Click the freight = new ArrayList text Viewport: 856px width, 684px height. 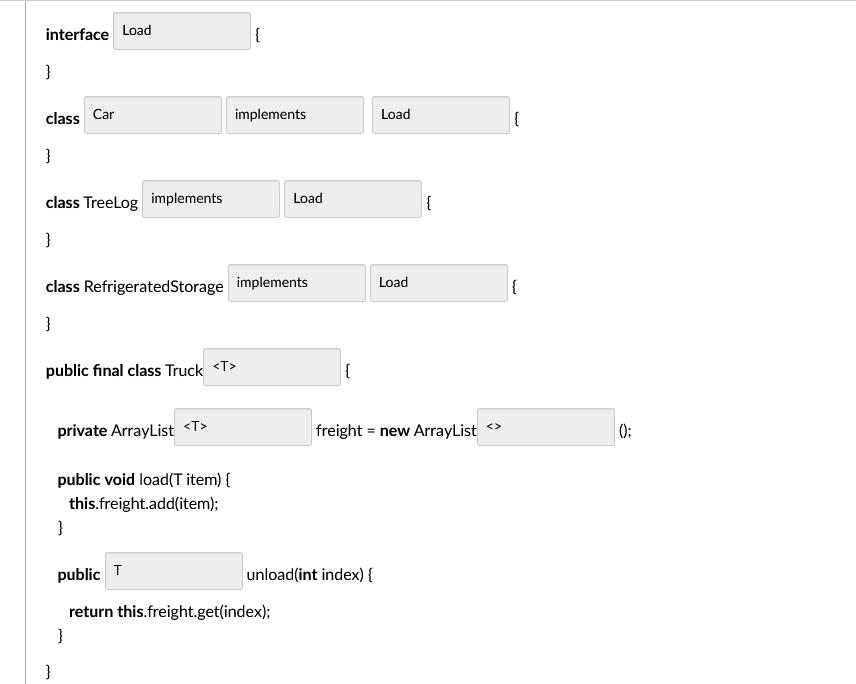[x=397, y=431]
